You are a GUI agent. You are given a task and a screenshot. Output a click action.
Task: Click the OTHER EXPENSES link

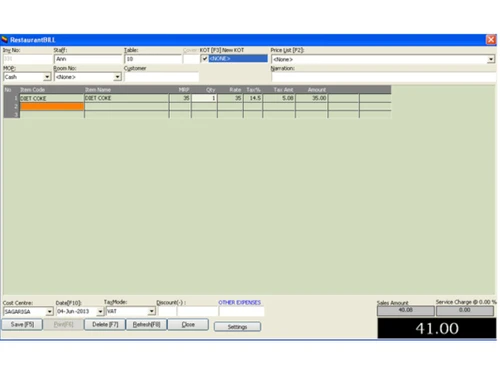[239, 302]
